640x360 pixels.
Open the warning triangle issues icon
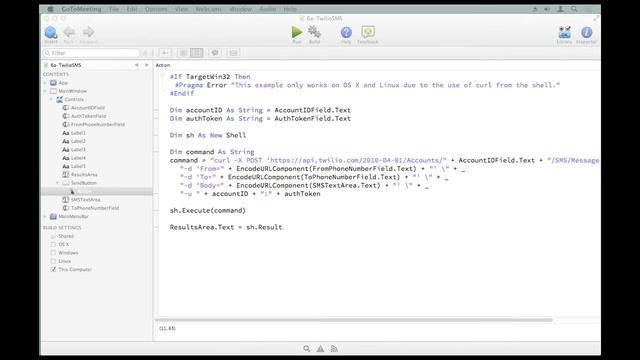pyautogui.click(x=320, y=349)
